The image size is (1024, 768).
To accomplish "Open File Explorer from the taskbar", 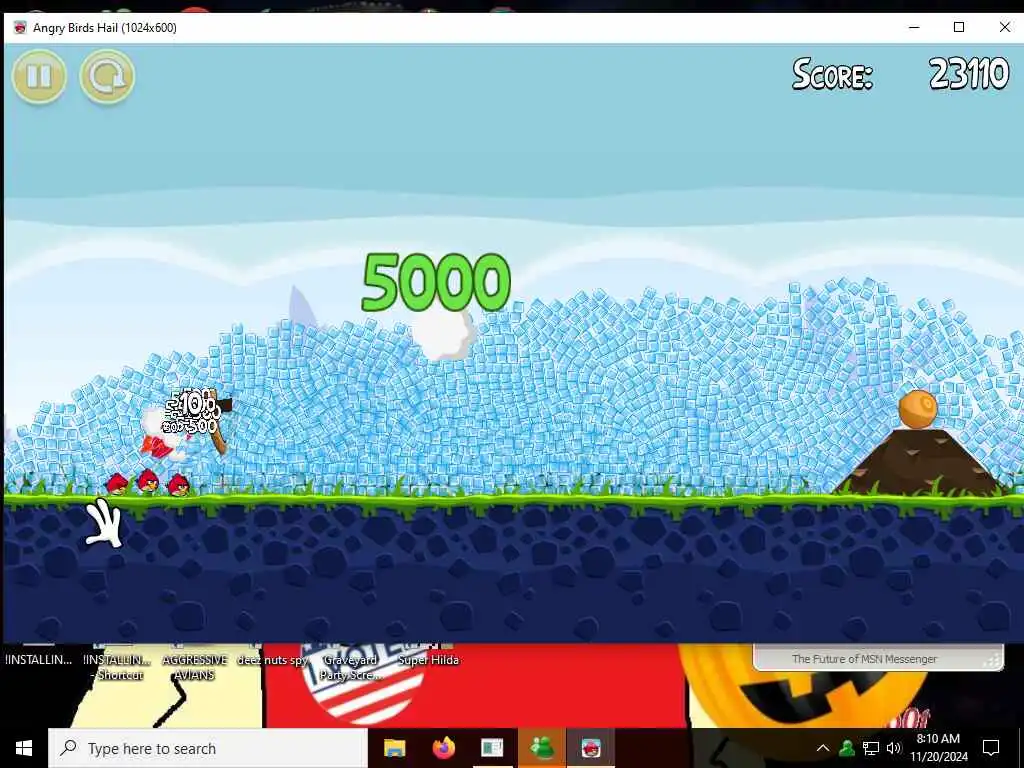I will [x=394, y=748].
